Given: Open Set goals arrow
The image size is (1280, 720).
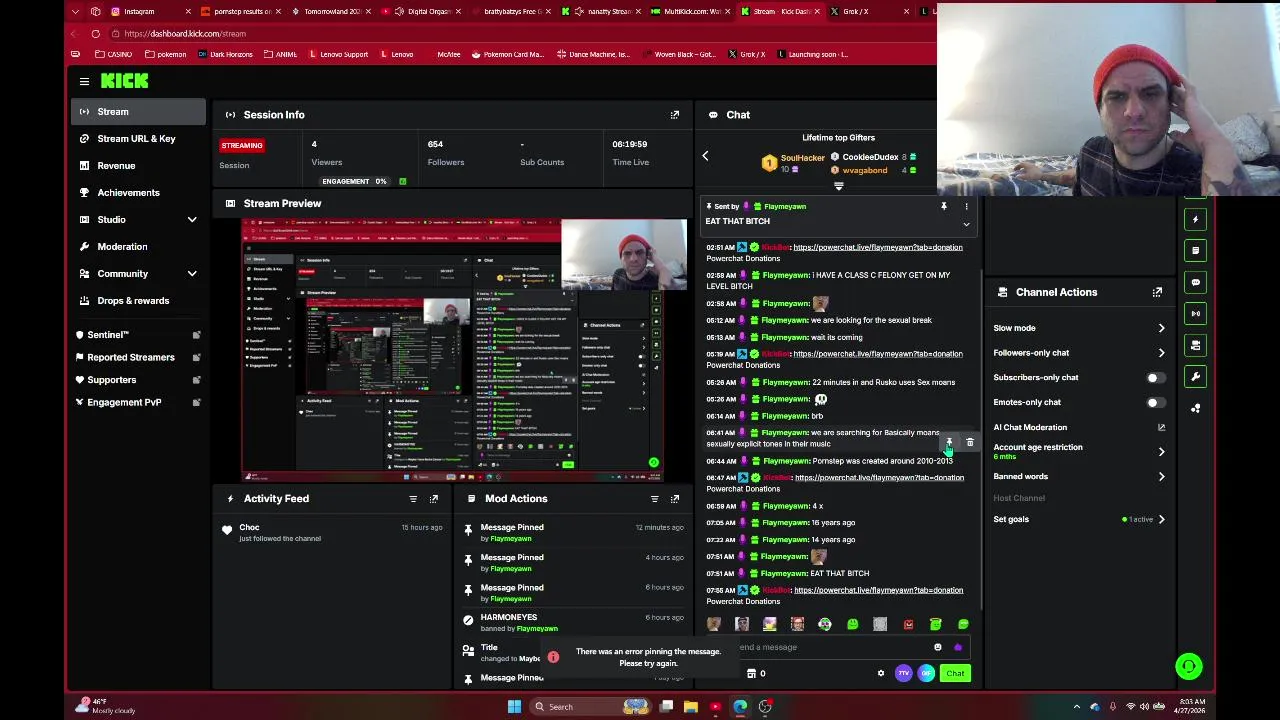Looking at the screenshot, I should [1161, 519].
